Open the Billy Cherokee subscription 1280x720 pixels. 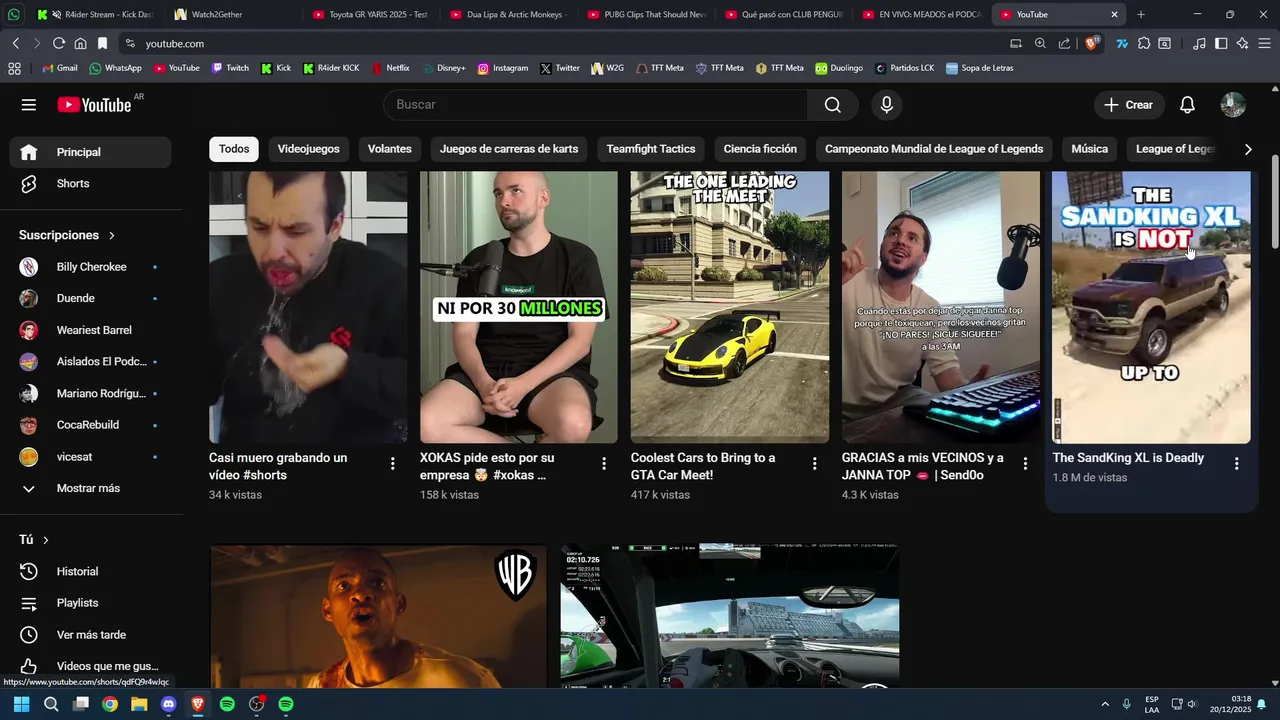[x=90, y=267]
